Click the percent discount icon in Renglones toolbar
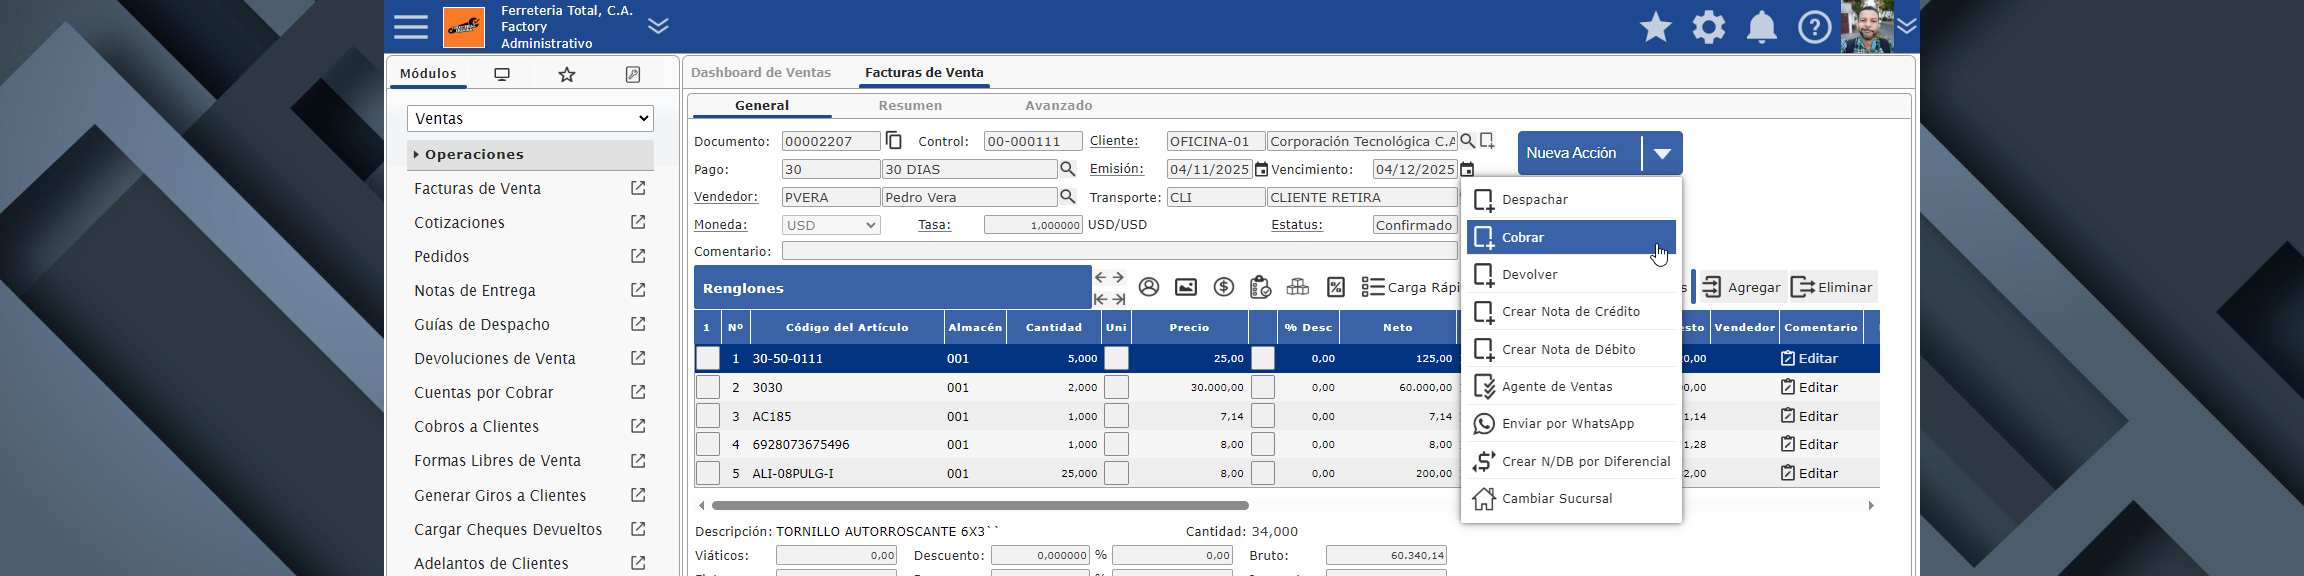 (1335, 287)
